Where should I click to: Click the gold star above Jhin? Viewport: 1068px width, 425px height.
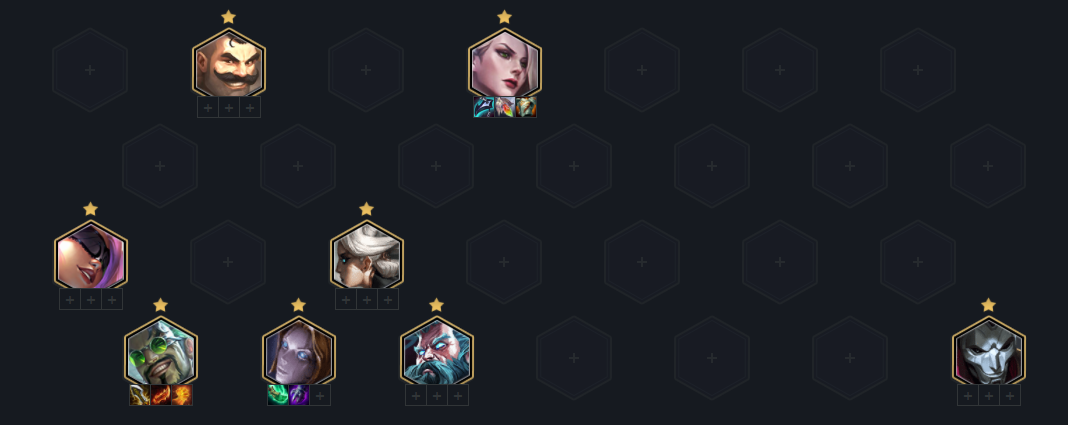tap(989, 305)
